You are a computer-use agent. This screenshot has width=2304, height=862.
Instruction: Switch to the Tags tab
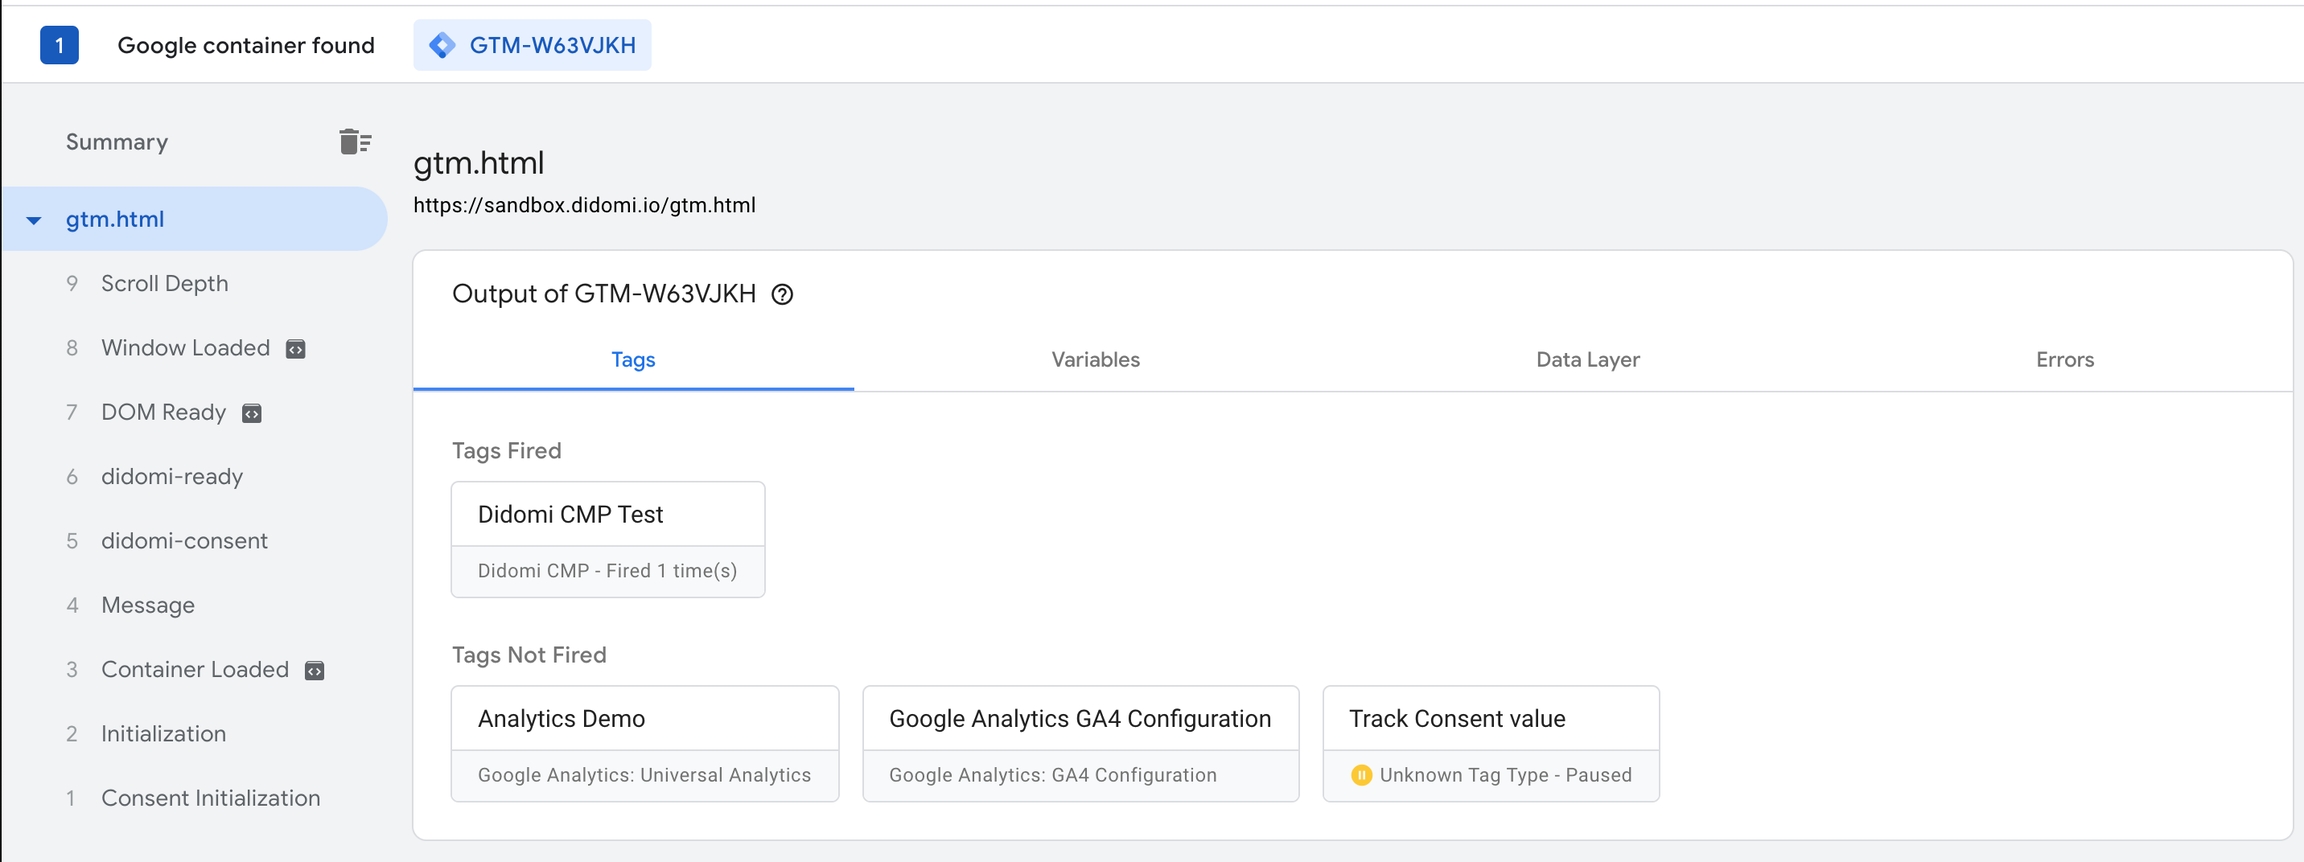pyautogui.click(x=633, y=360)
